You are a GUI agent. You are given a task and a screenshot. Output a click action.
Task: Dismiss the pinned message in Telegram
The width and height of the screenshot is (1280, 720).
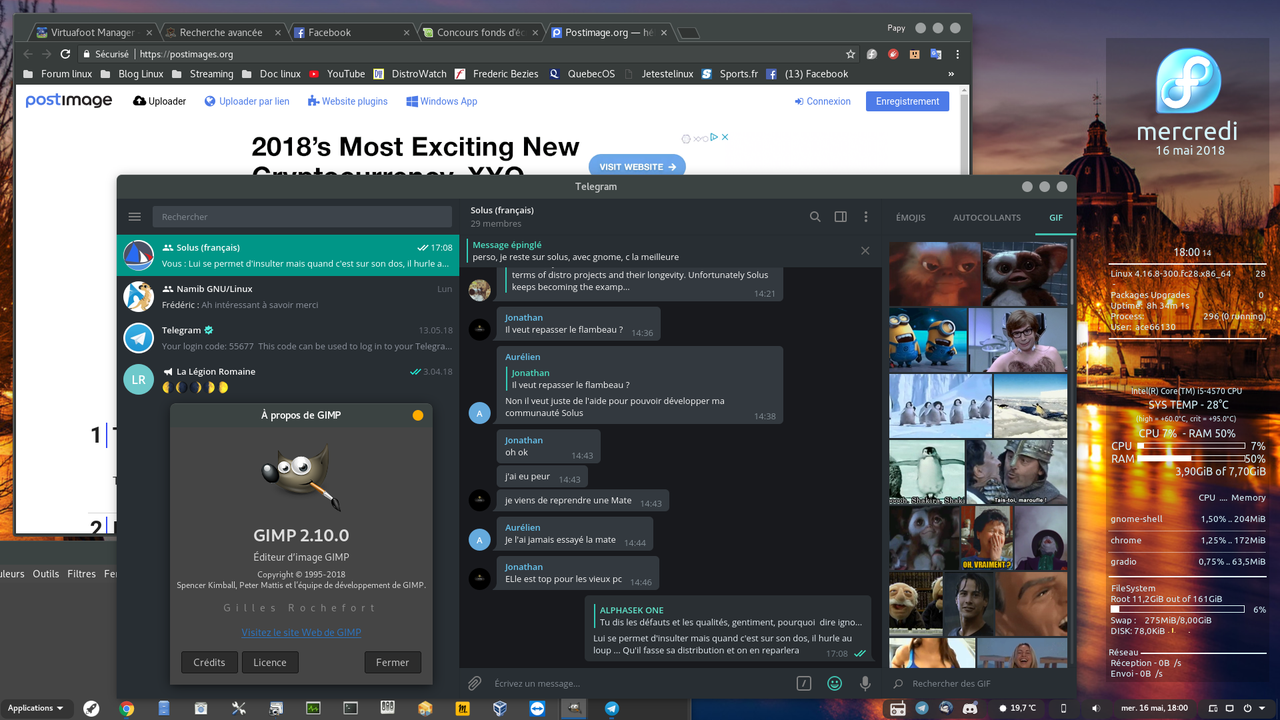point(865,251)
